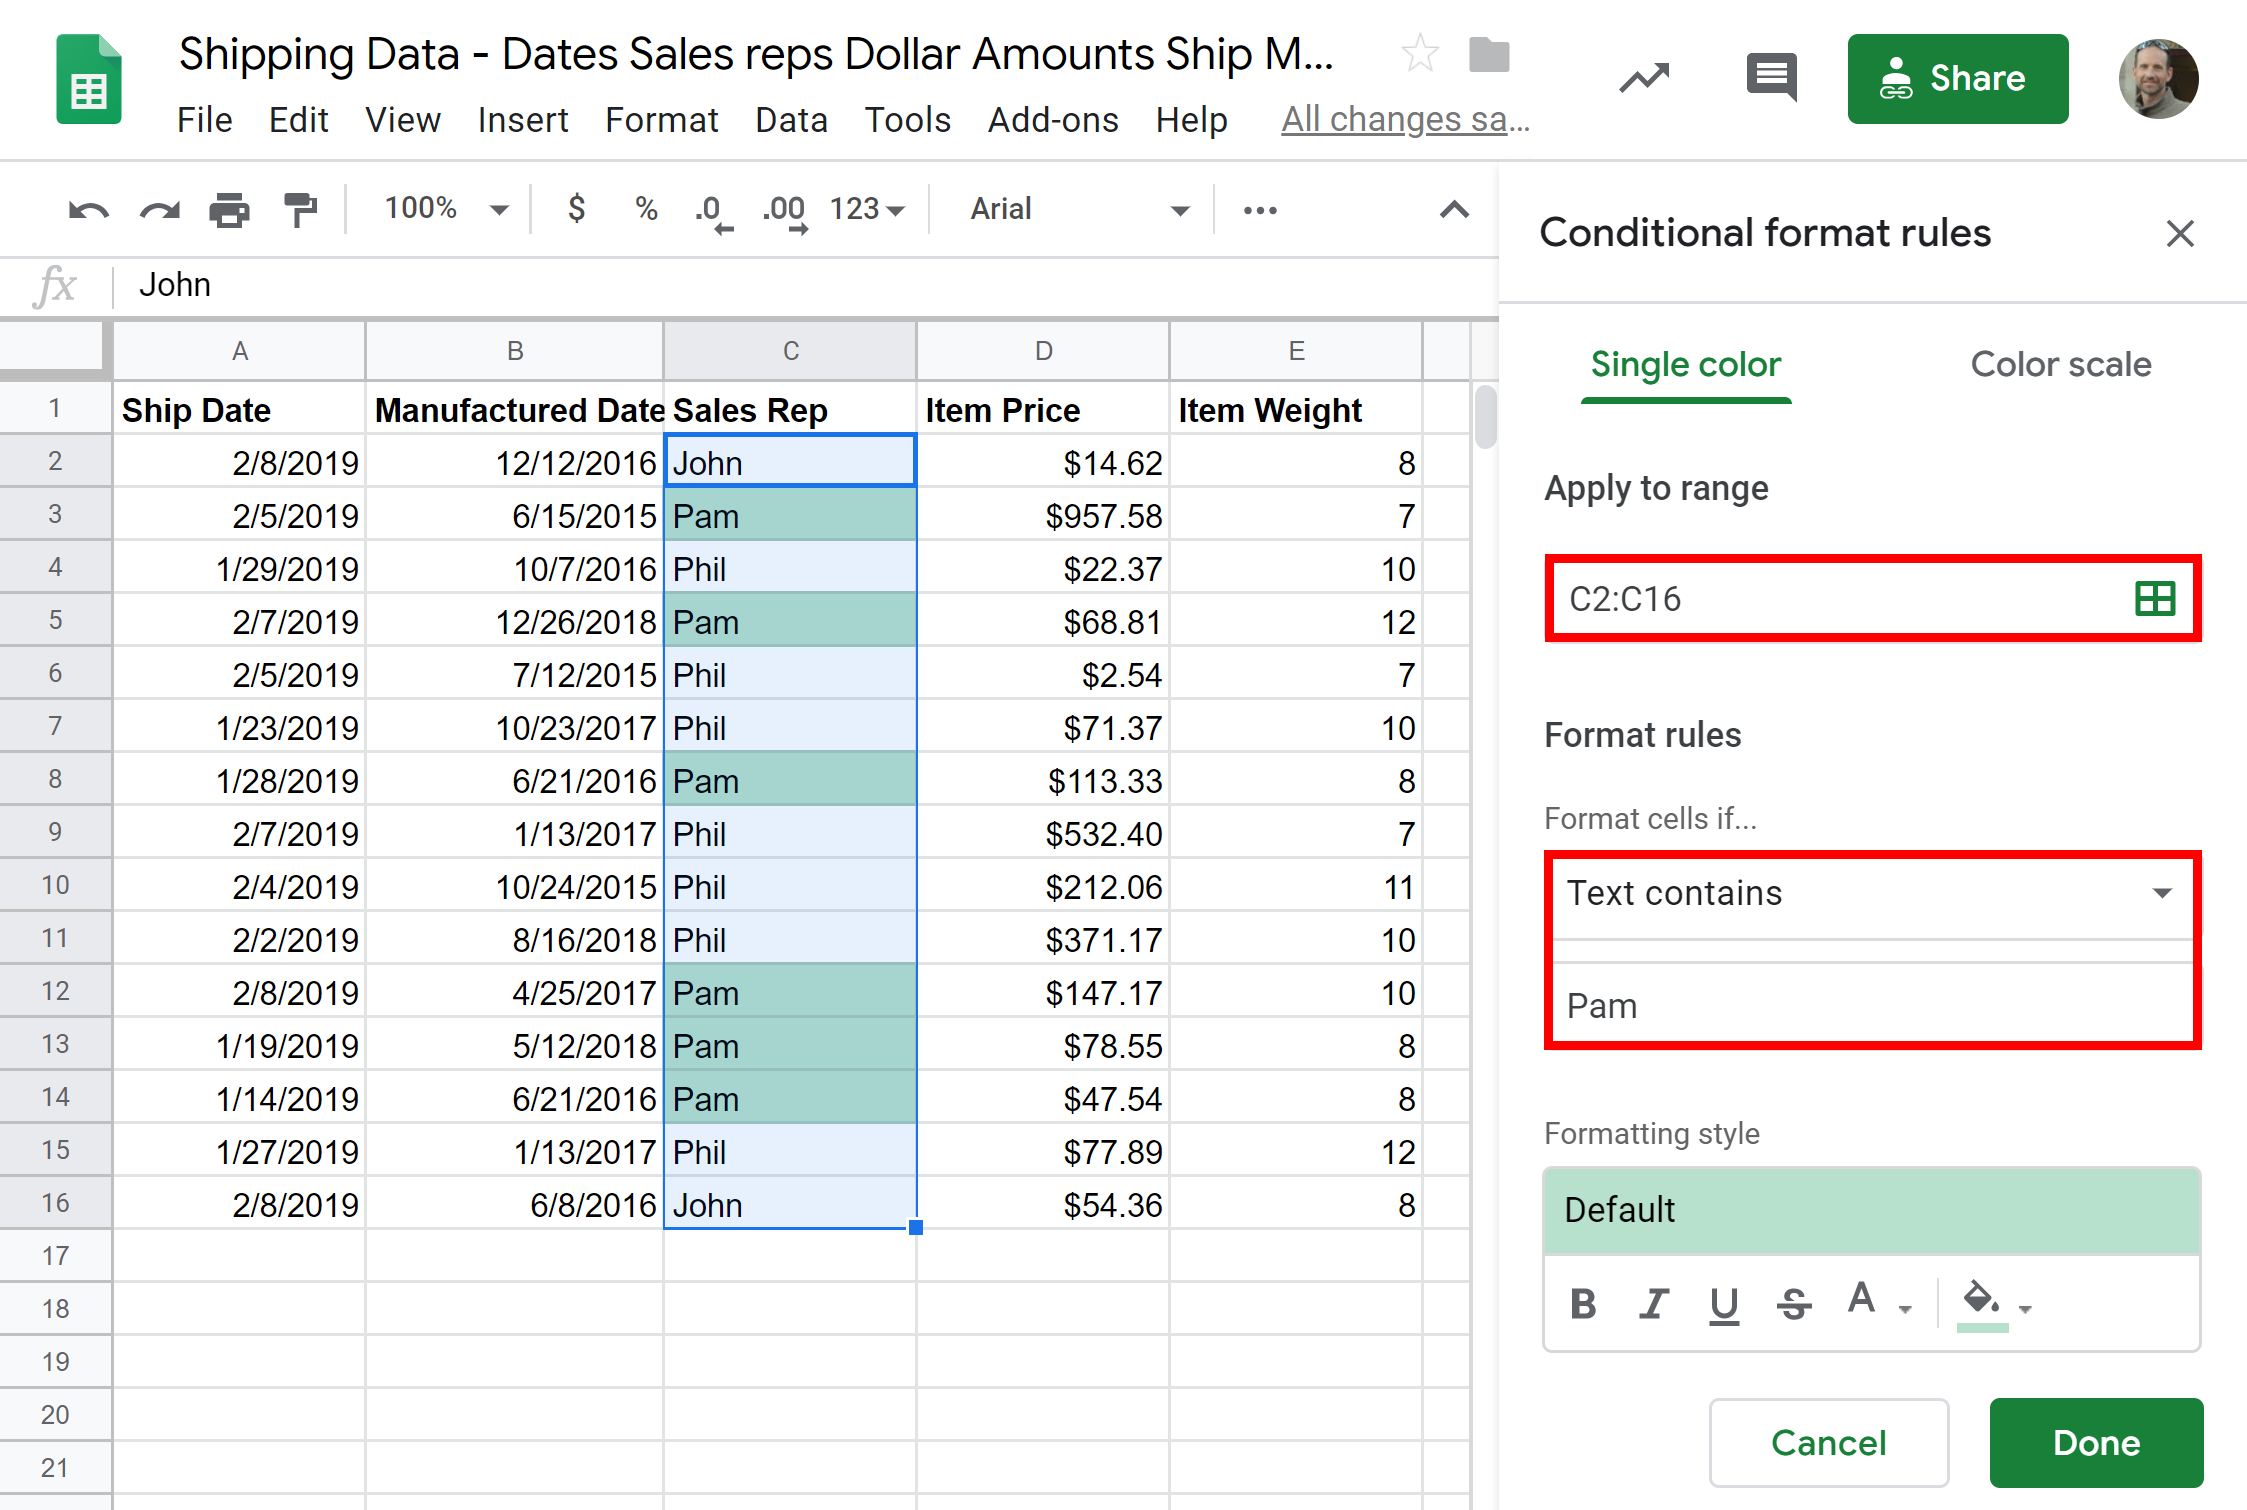Click the Default formatting style preview

[x=1872, y=1211]
